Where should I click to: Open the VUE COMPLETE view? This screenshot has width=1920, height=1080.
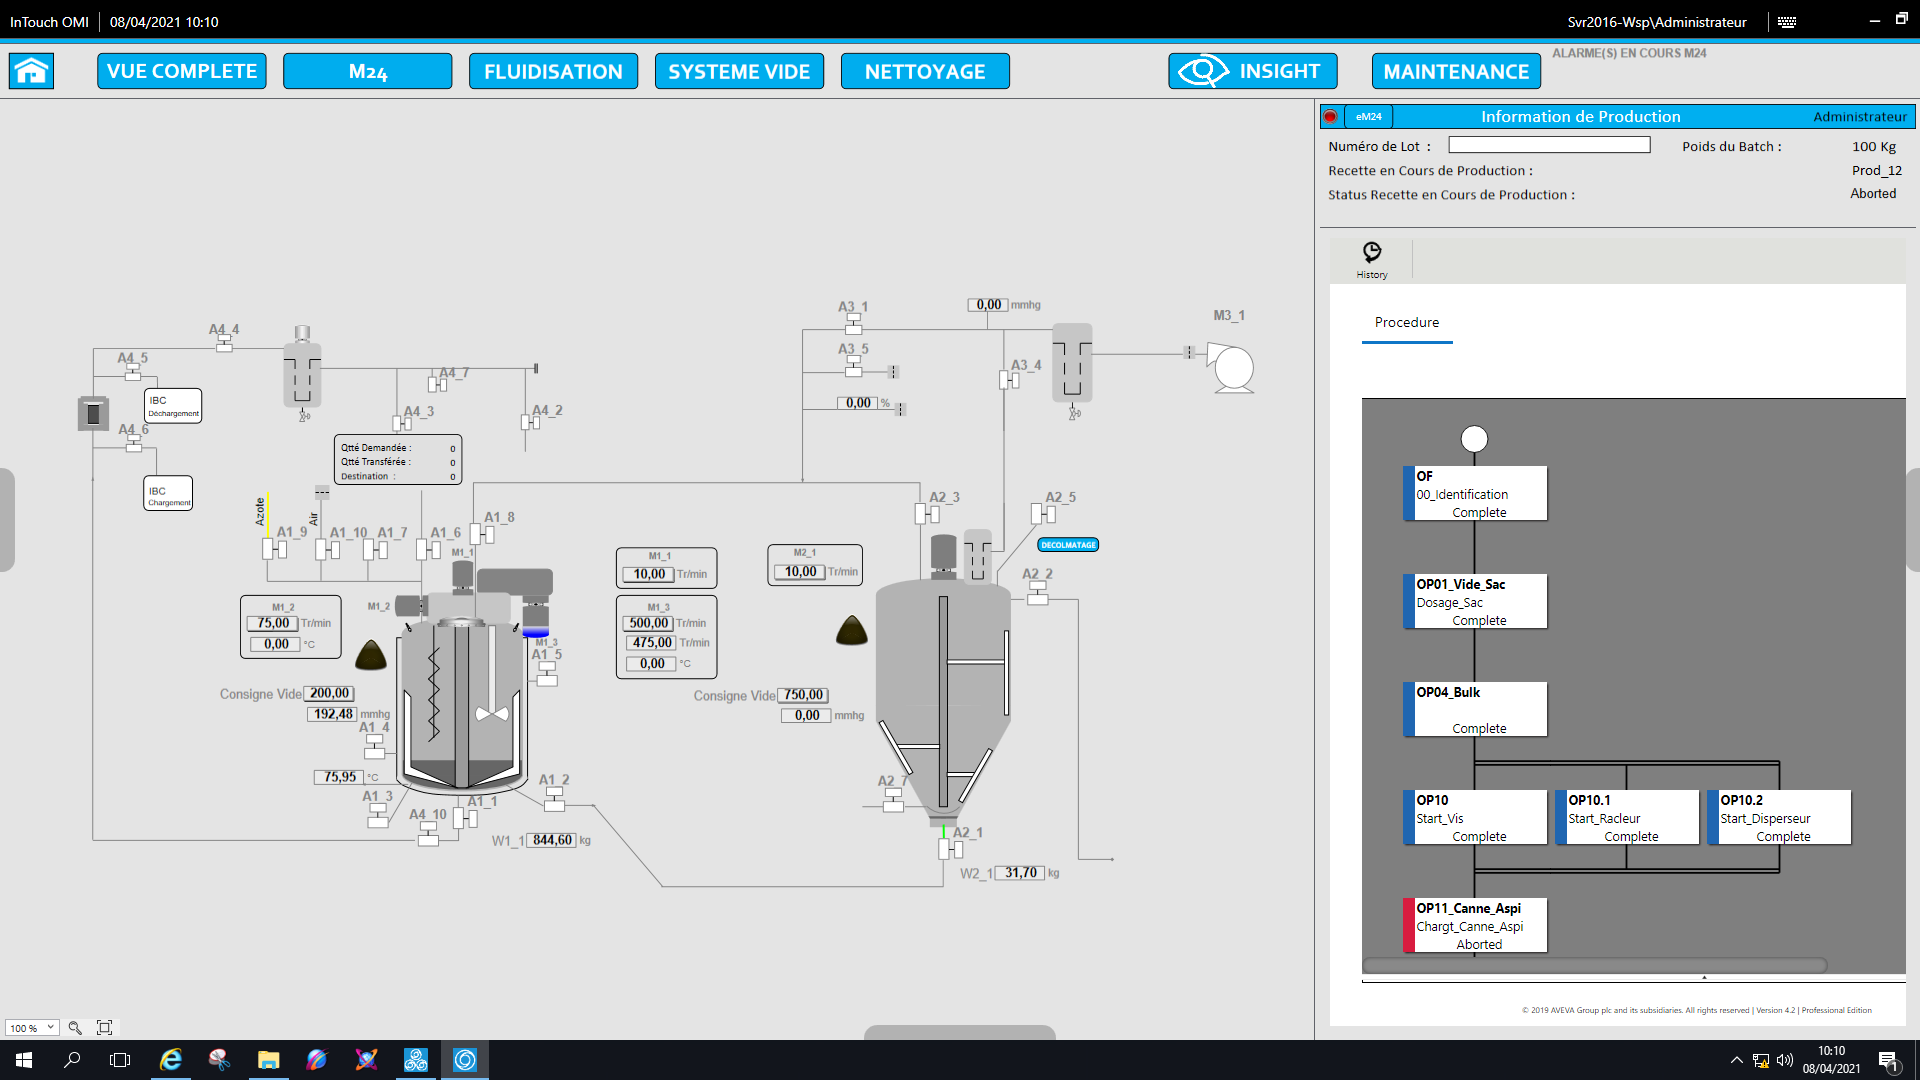[182, 71]
